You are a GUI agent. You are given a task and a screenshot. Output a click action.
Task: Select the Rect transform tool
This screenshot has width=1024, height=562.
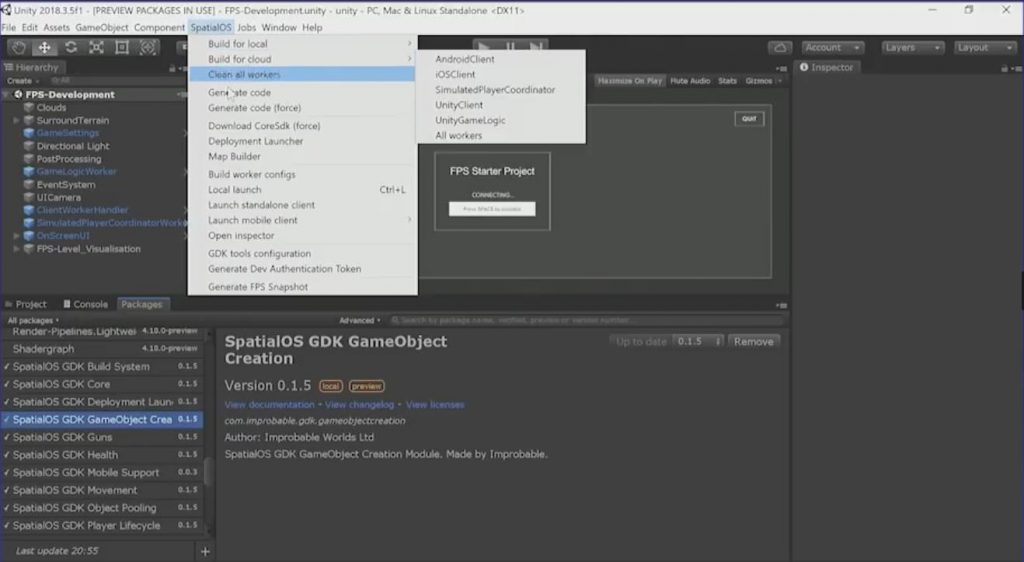pyautogui.click(x=122, y=47)
